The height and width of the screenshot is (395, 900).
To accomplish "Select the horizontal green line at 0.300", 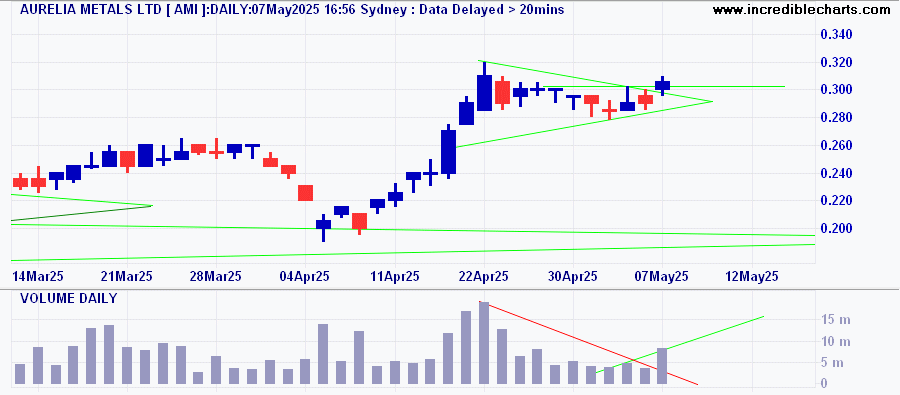I will tap(663, 87).
